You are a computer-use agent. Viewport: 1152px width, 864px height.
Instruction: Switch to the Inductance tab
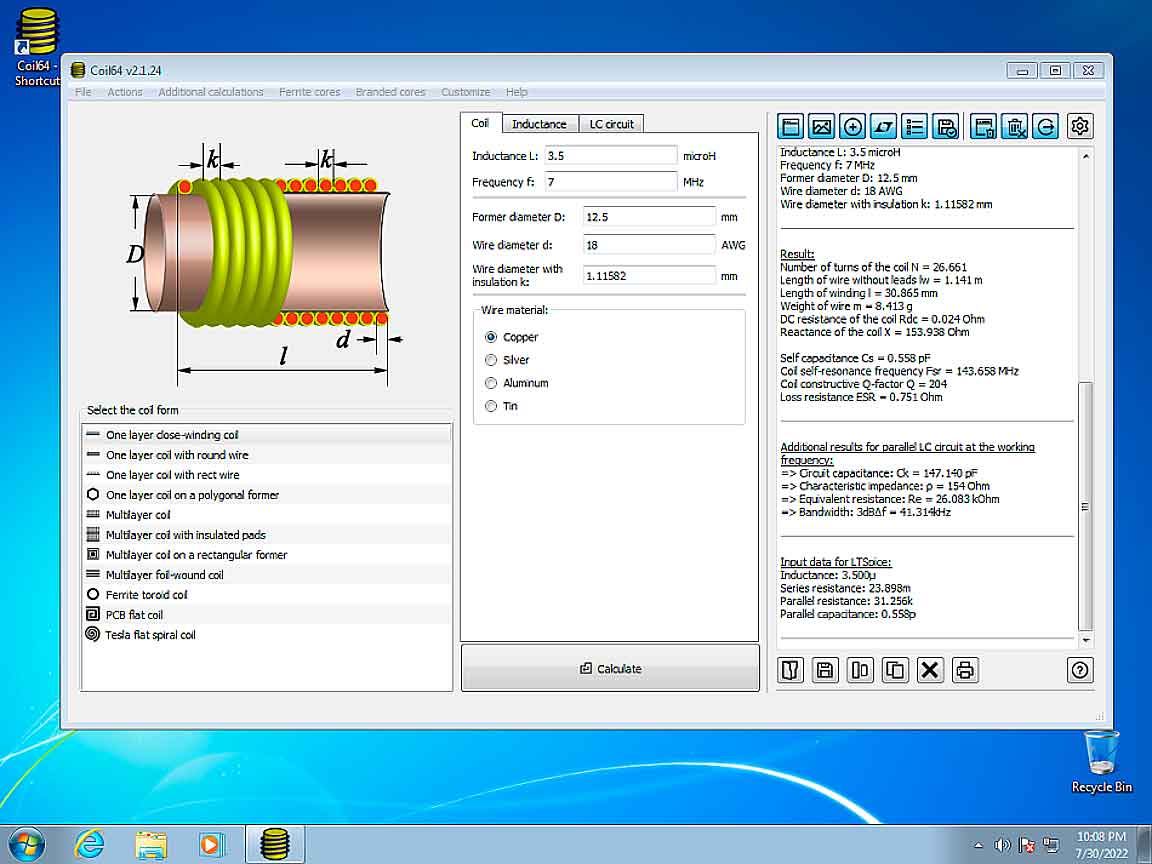(539, 124)
